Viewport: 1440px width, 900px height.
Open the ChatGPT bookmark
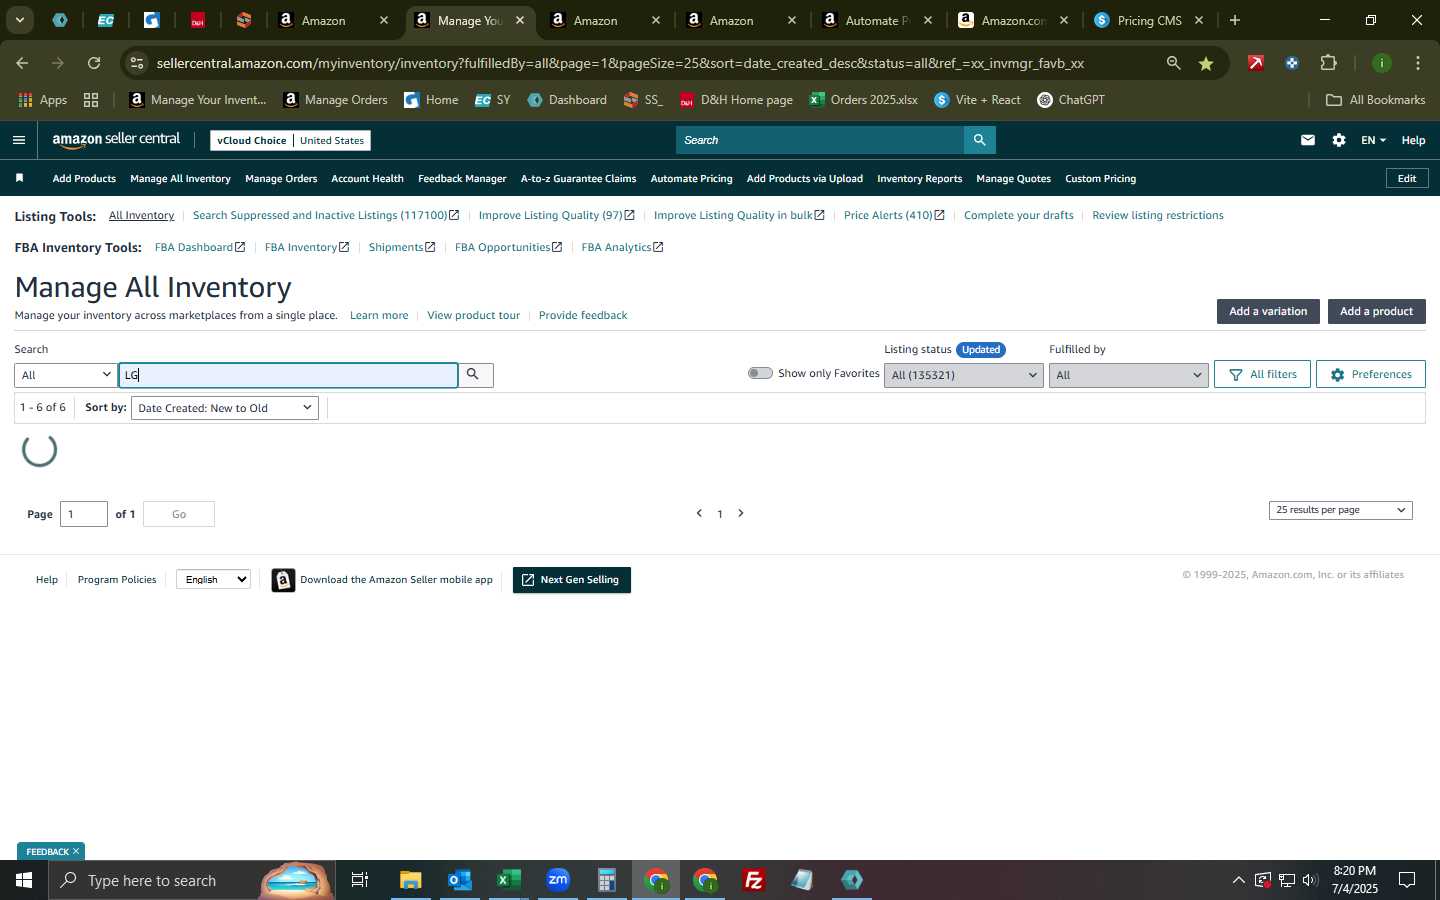click(1071, 100)
